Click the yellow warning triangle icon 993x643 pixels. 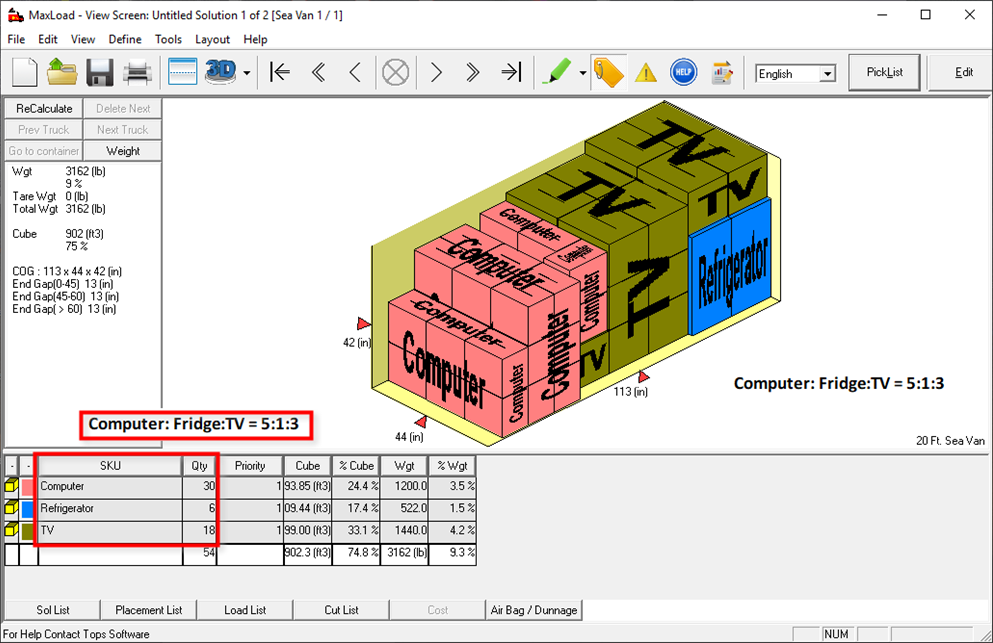pos(646,73)
